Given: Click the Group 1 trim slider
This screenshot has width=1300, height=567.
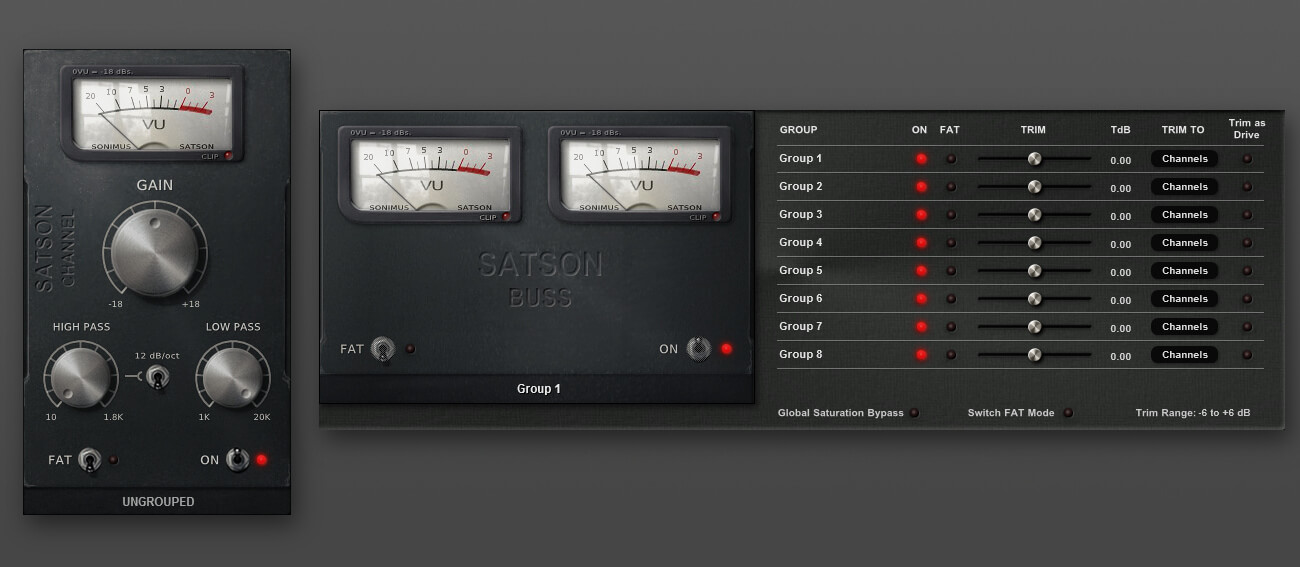Looking at the screenshot, I should [1034, 159].
